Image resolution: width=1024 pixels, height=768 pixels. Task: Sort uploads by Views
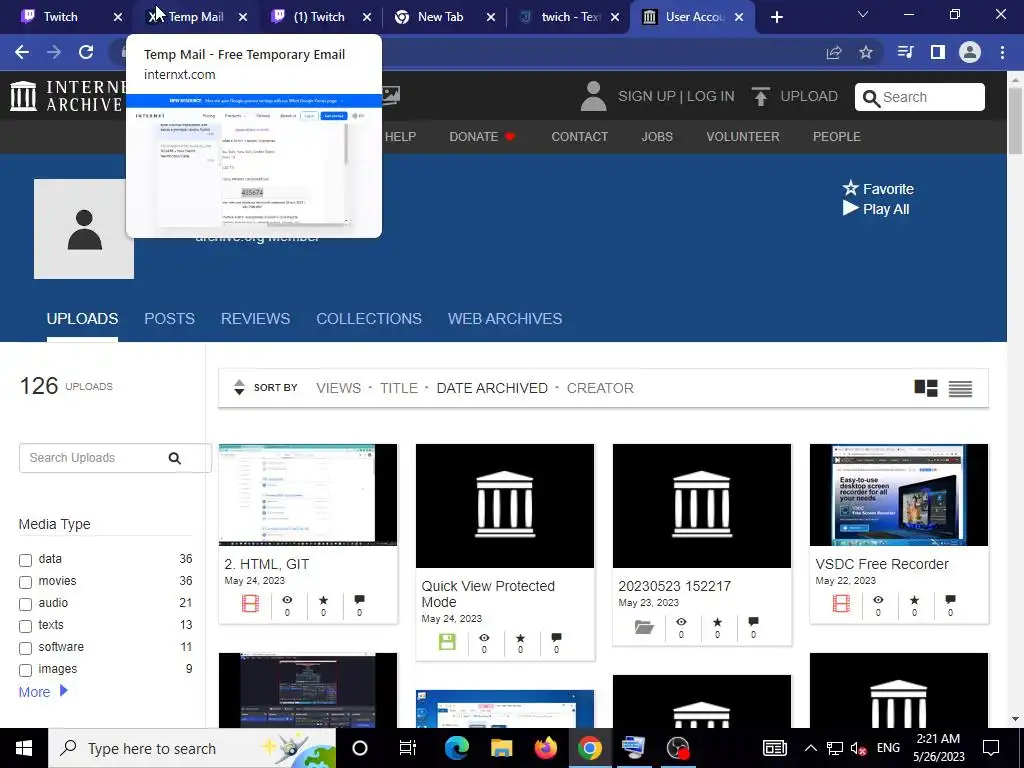[x=338, y=388]
